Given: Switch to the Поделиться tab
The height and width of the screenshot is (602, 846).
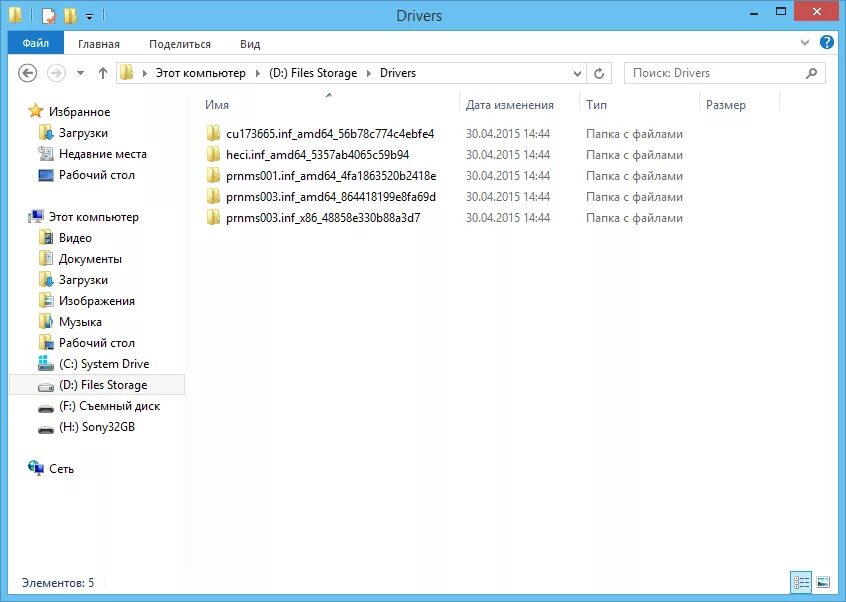Looking at the screenshot, I should coord(180,44).
